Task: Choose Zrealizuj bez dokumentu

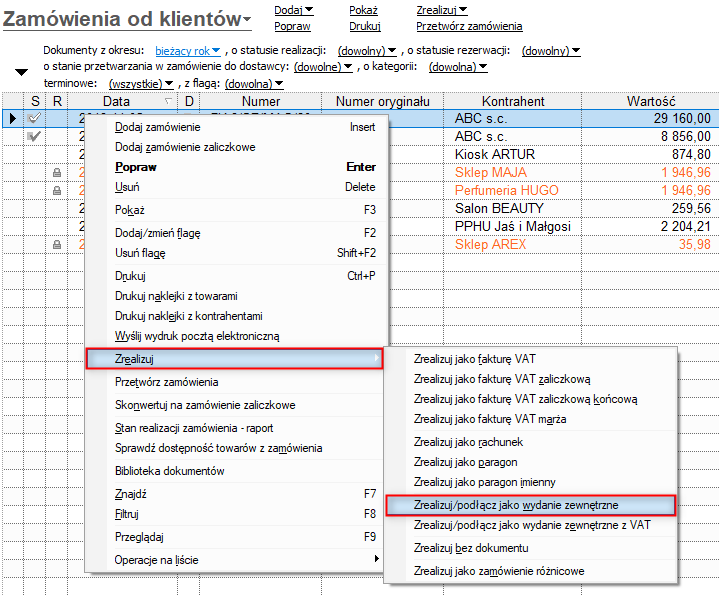Action: (531, 548)
